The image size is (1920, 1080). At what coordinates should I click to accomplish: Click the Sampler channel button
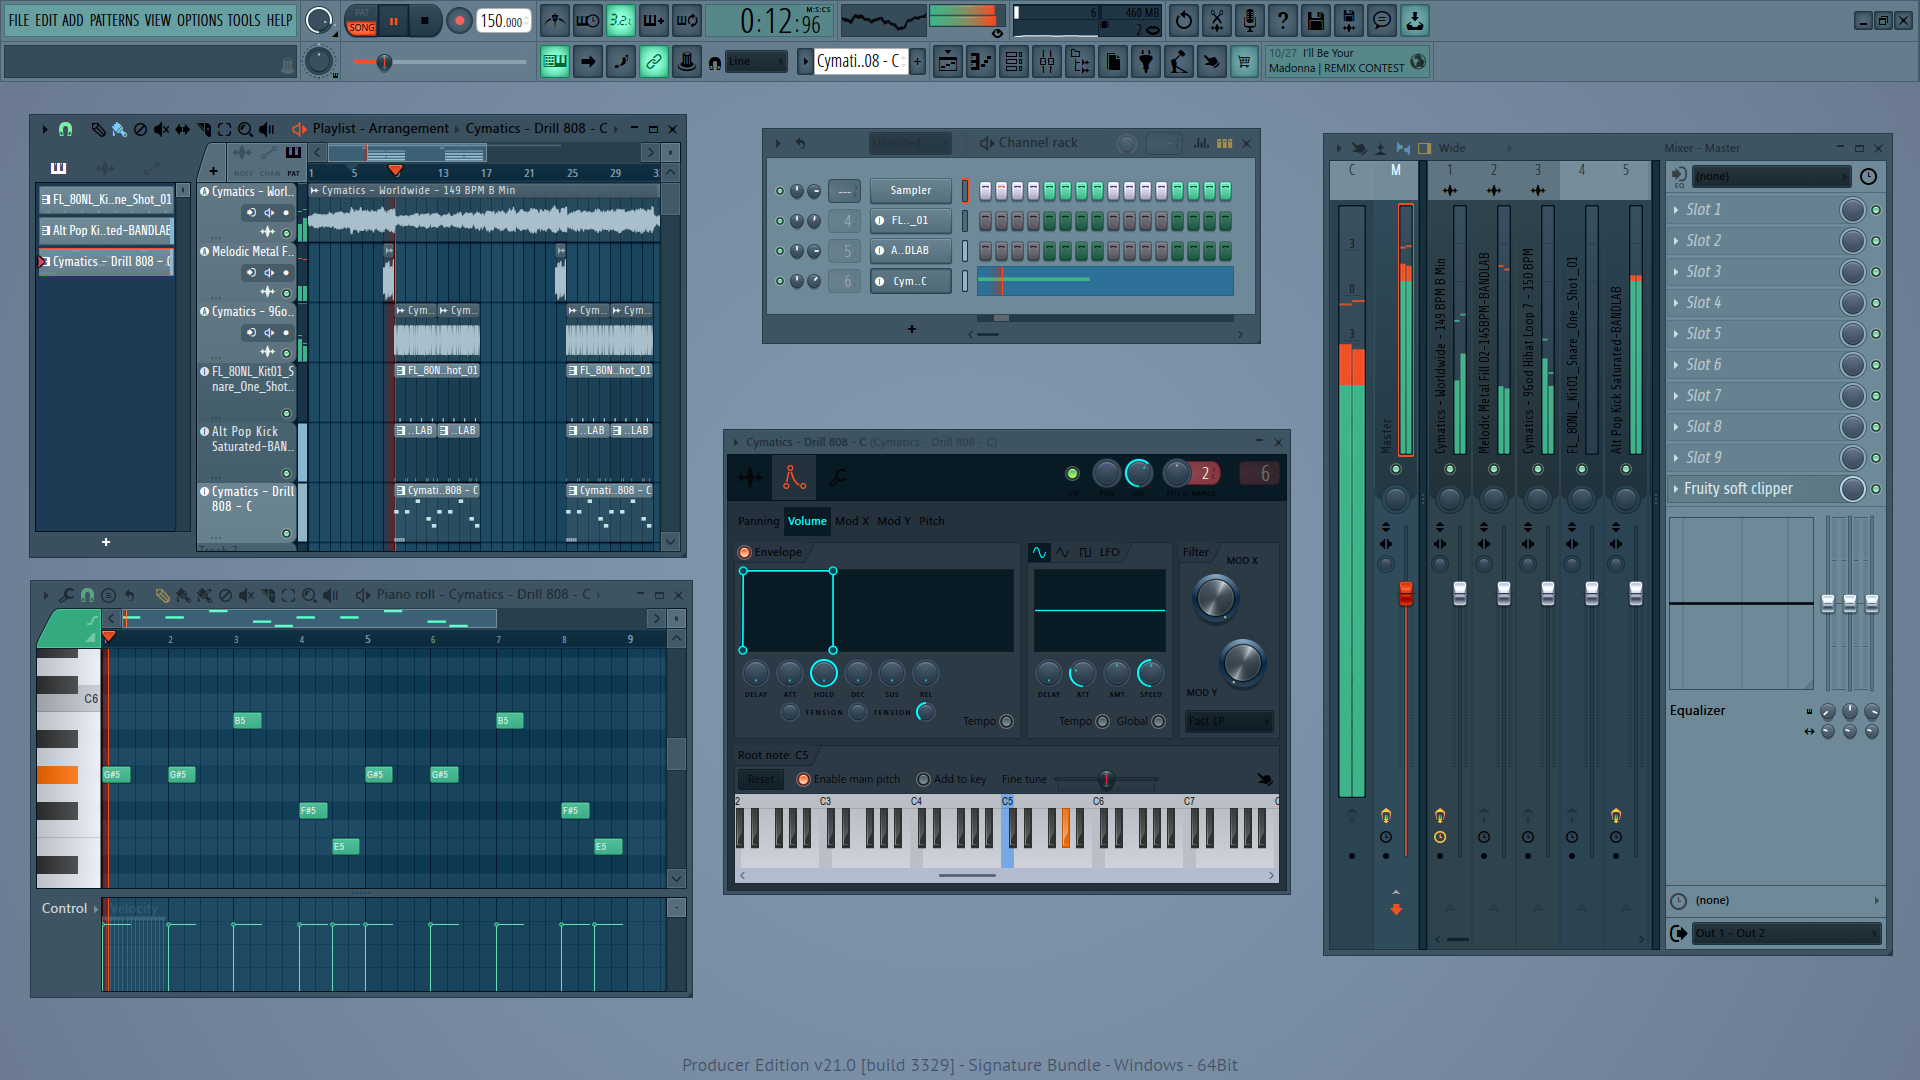(x=910, y=190)
